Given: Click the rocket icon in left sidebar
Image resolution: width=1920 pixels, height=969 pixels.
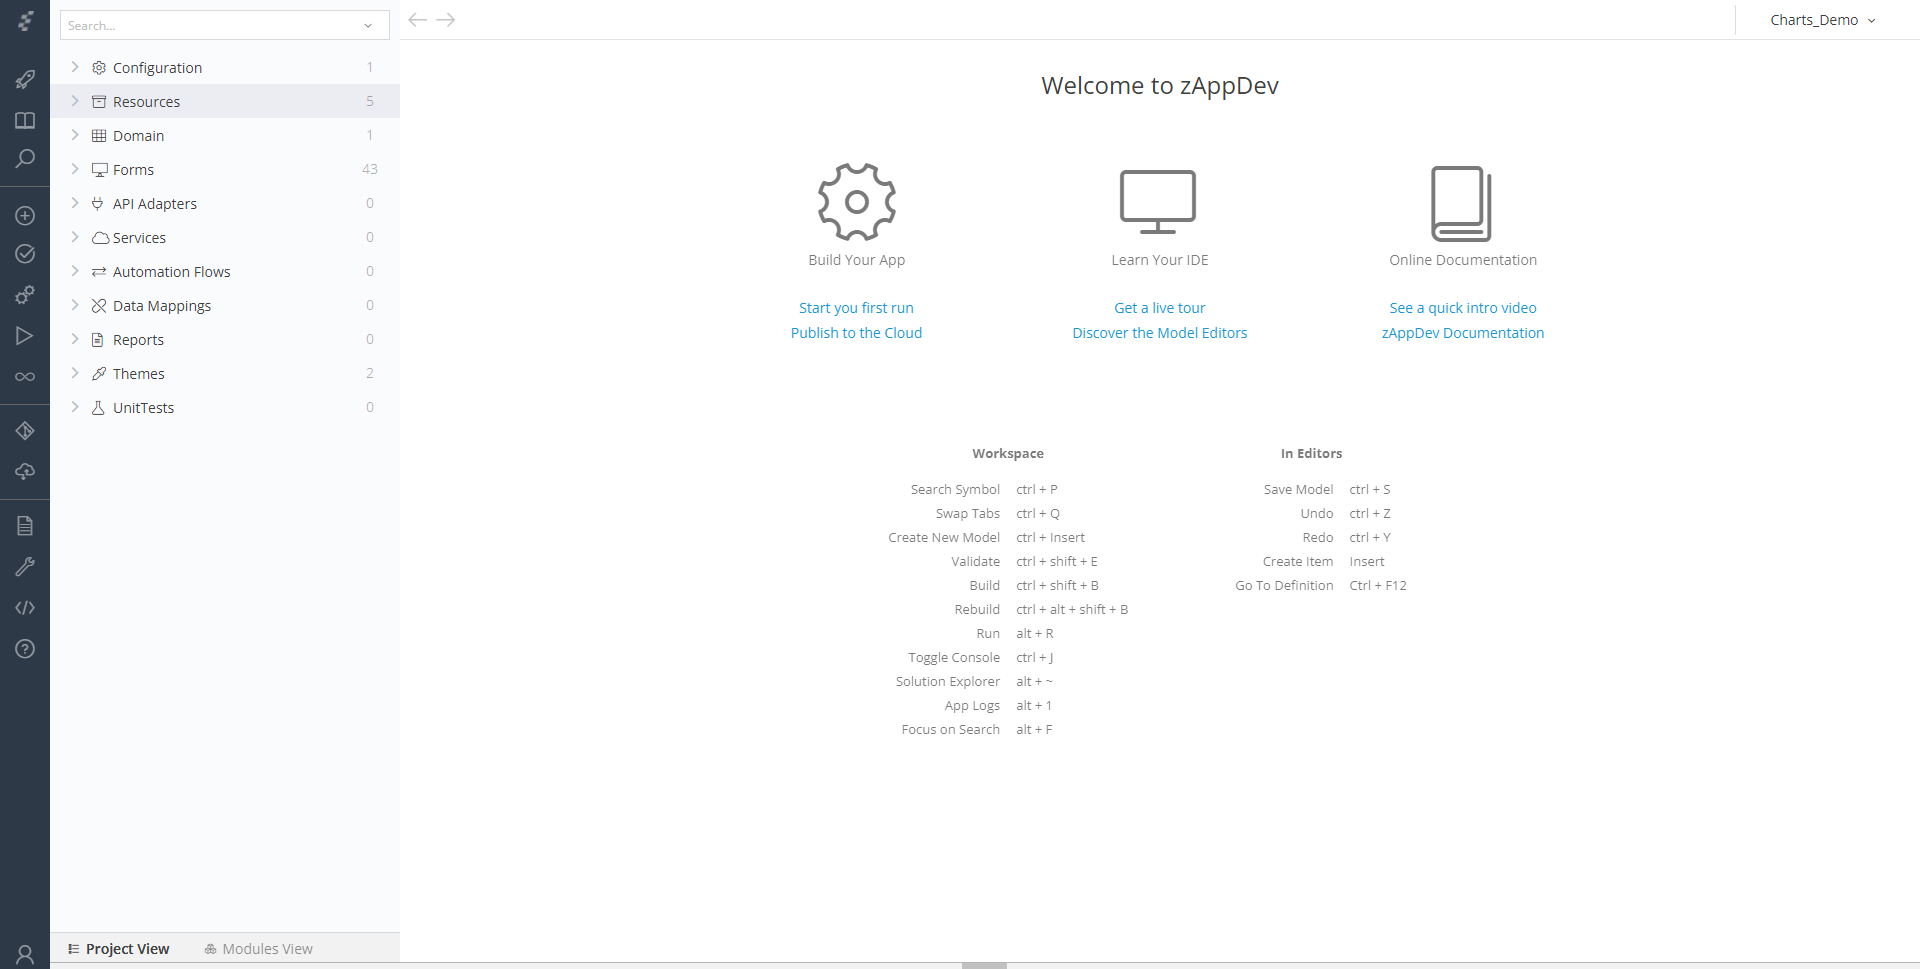Looking at the screenshot, I should pyautogui.click(x=25, y=79).
